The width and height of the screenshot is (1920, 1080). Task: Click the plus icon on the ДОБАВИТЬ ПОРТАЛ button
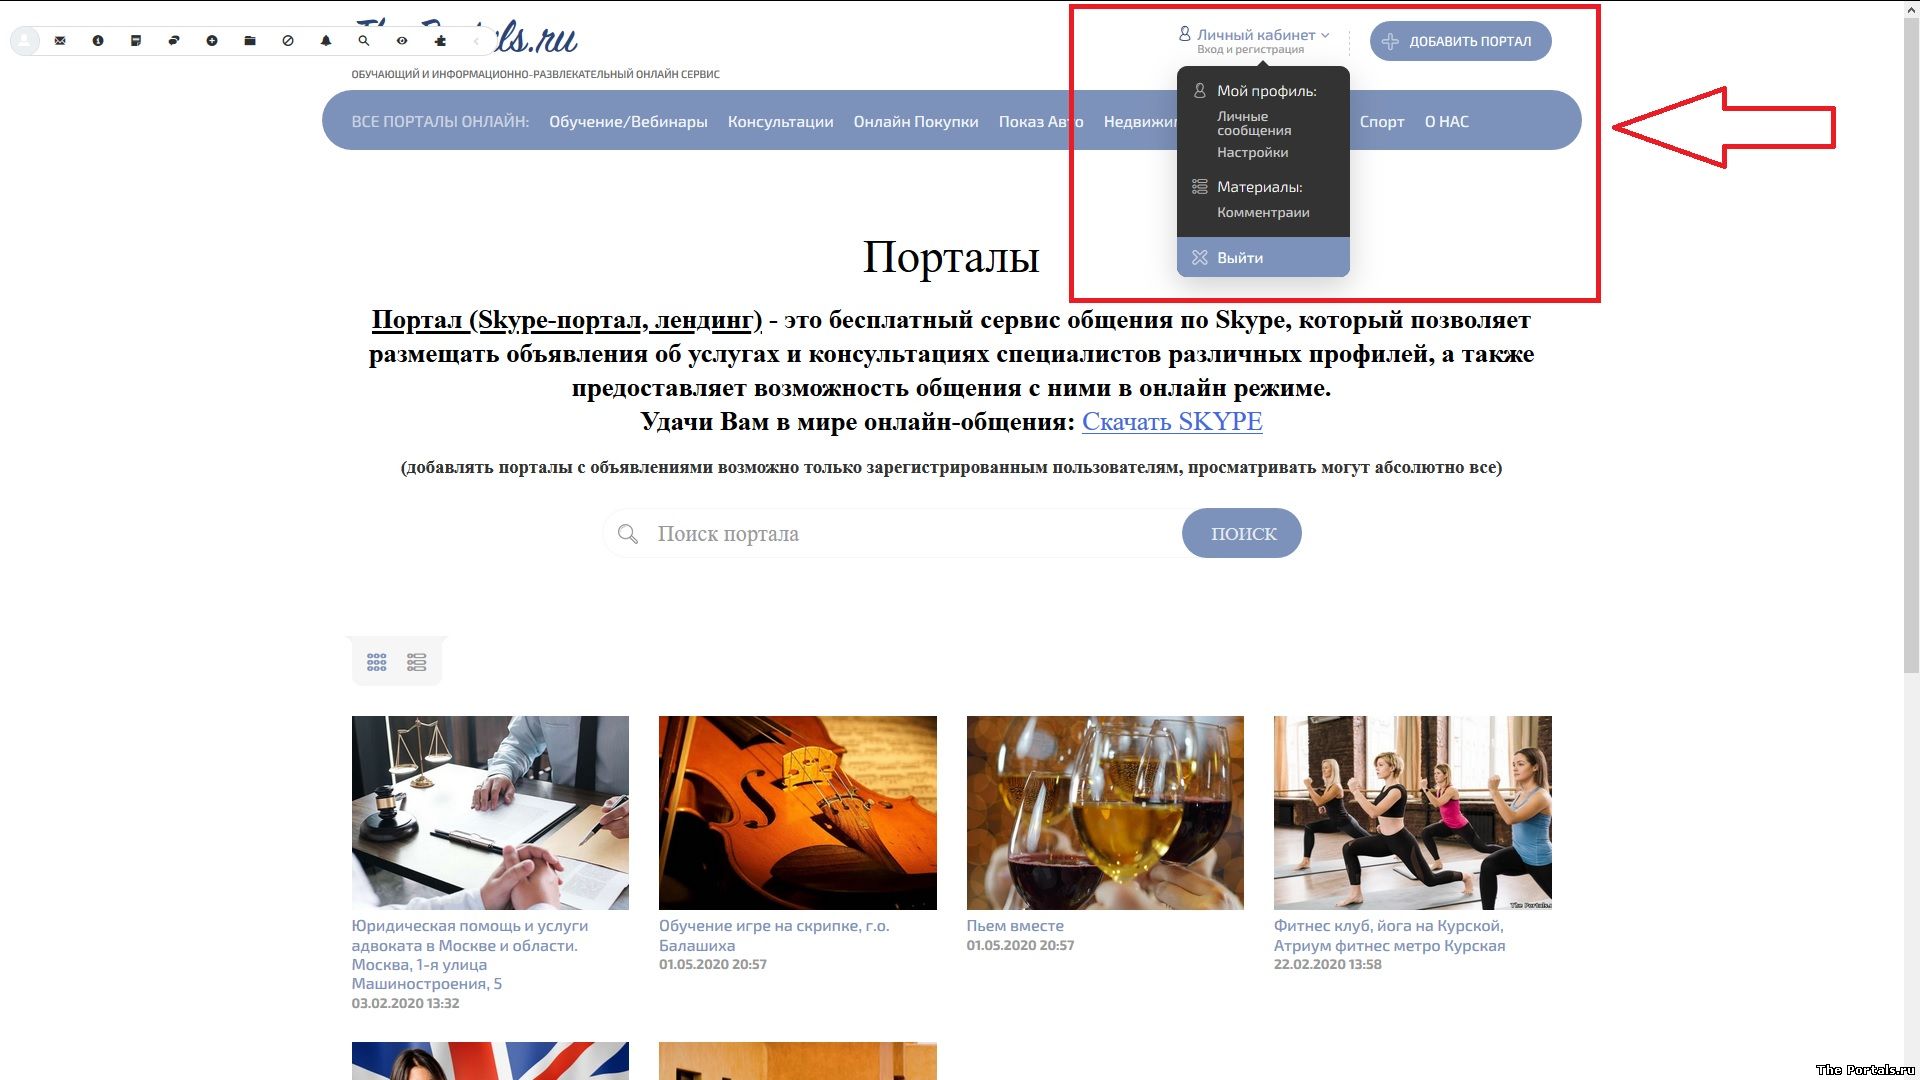click(1390, 41)
